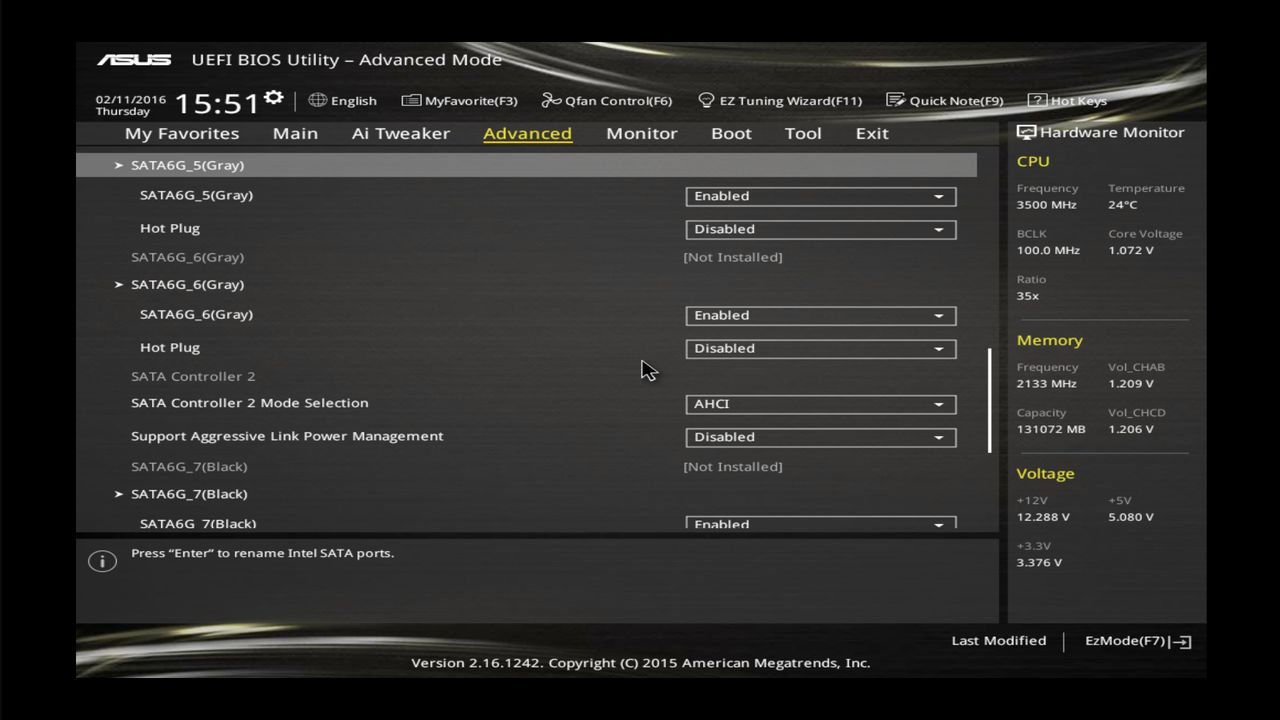Open the Ai Tweaker tab

[x=401, y=133]
